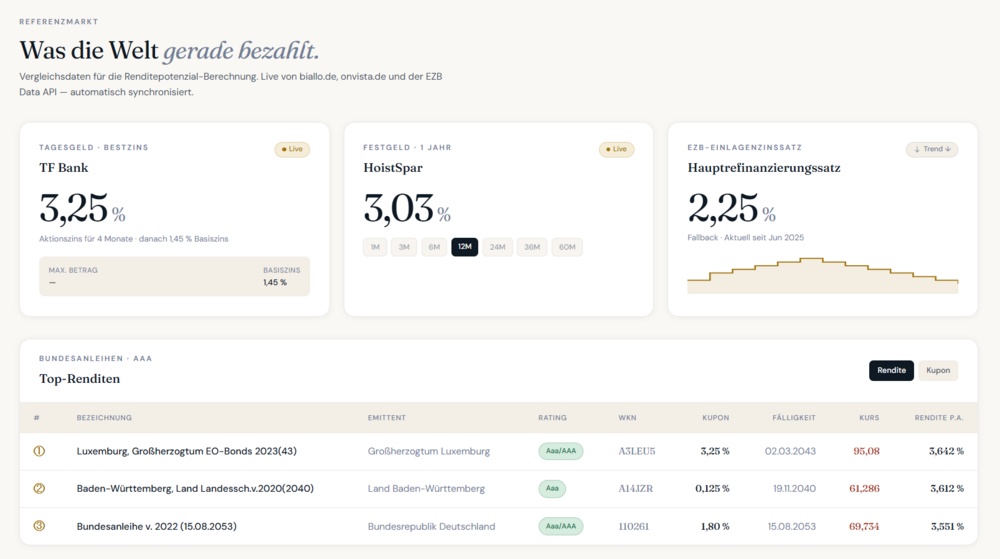Click the Emittent column header
Screen dimensions: 1000x559
[x=386, y=418]
